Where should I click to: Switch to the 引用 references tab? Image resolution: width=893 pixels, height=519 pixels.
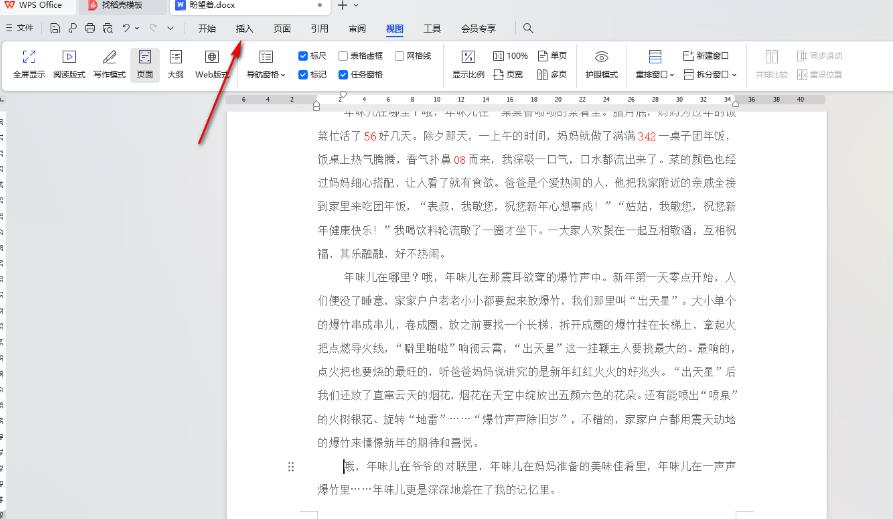tap(319, 28)
